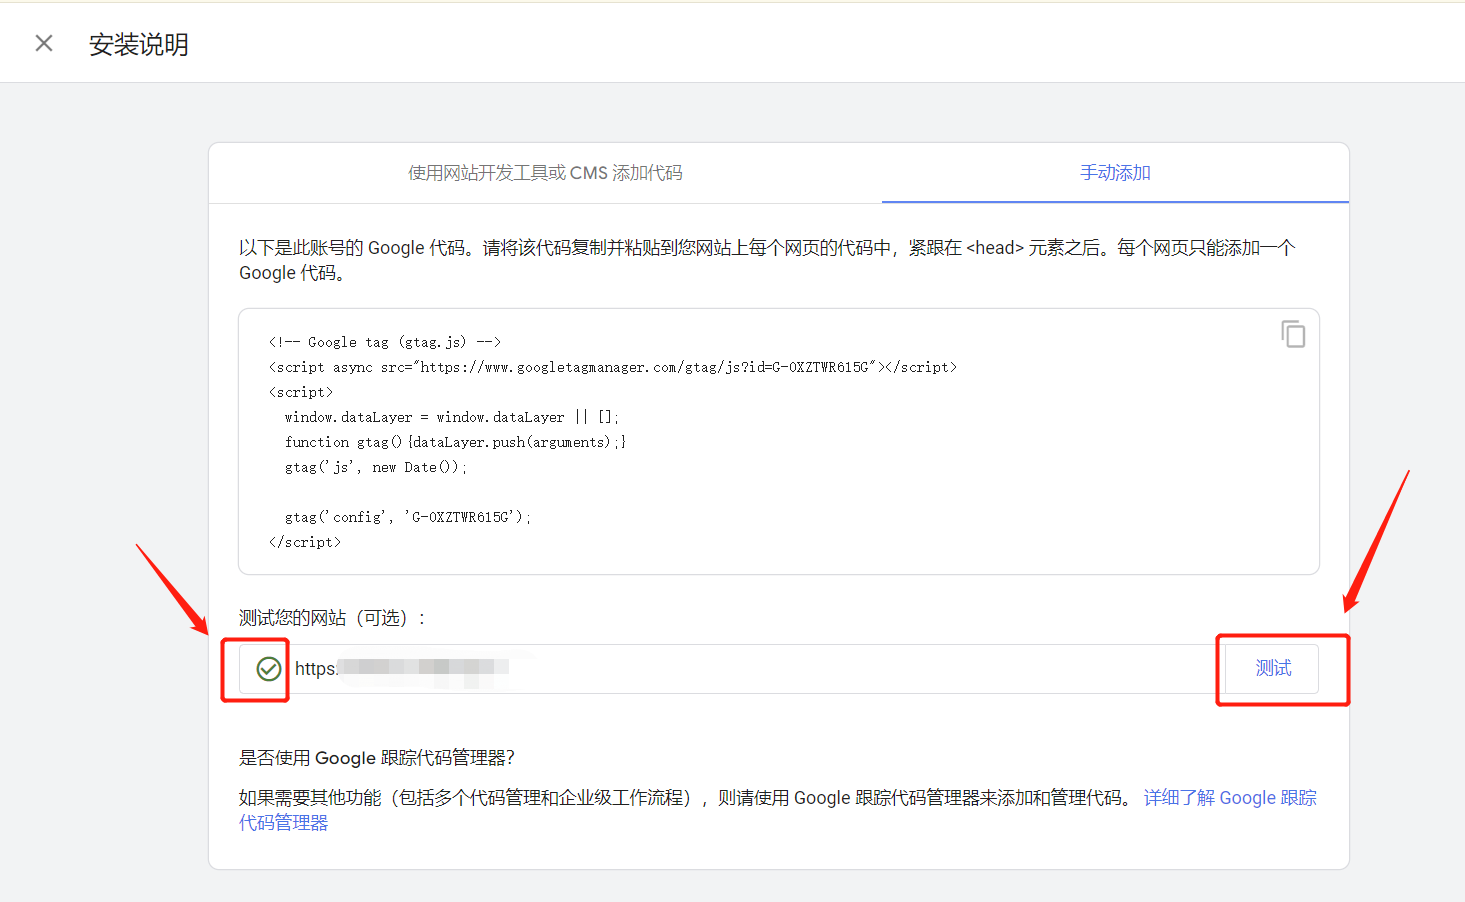Click the green checkmark icon beside the URL
This screenshot has width=1465, height=902.
269,669
